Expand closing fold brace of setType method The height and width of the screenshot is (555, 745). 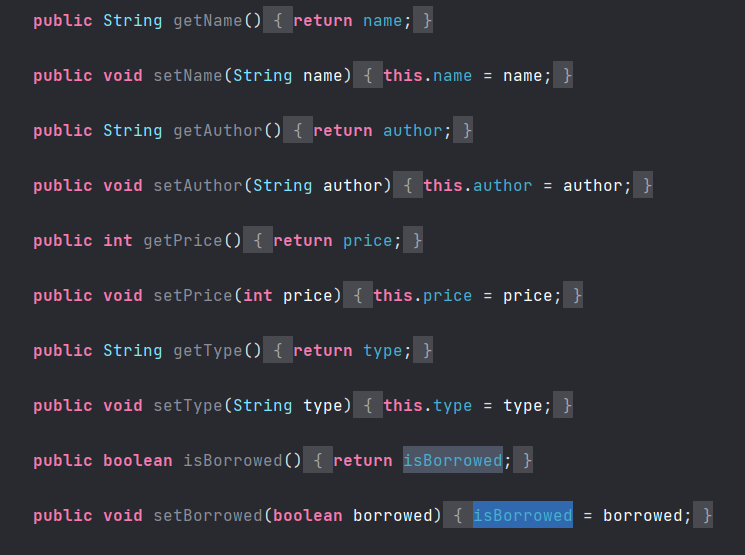(564, 405)
